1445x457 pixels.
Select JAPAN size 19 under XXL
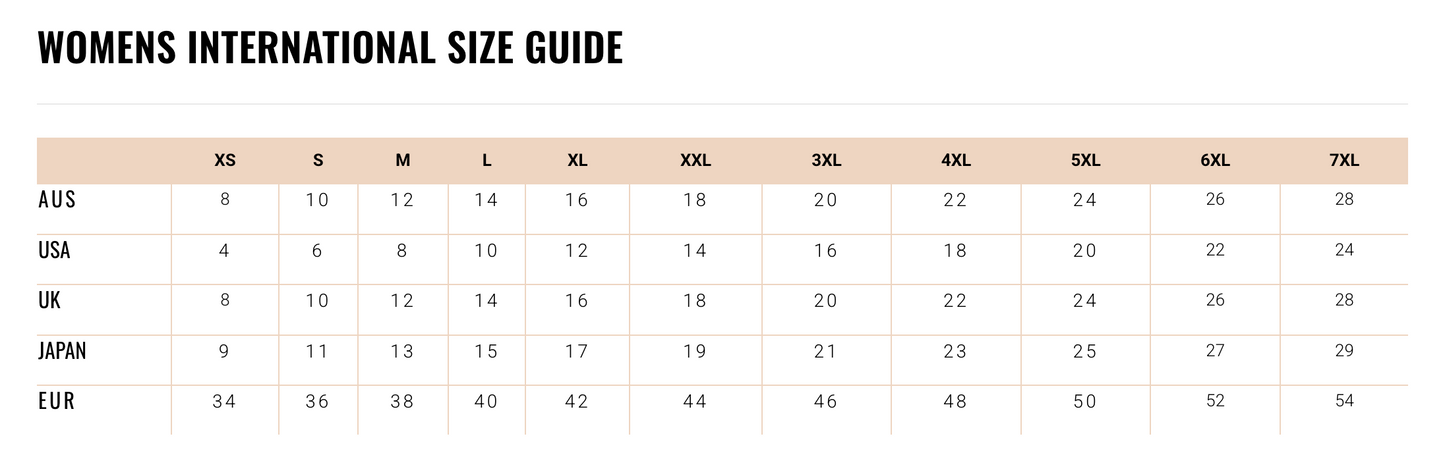click(695, 351)
